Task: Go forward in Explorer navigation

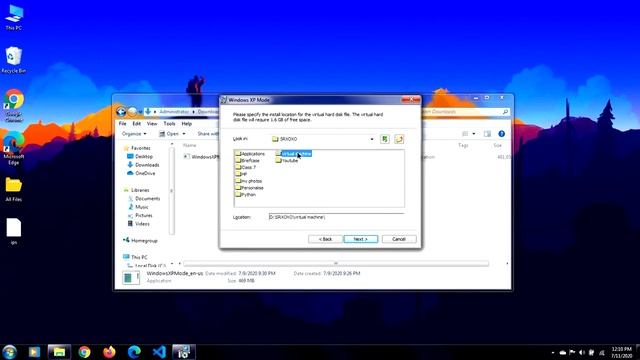Action: point(132,111)
